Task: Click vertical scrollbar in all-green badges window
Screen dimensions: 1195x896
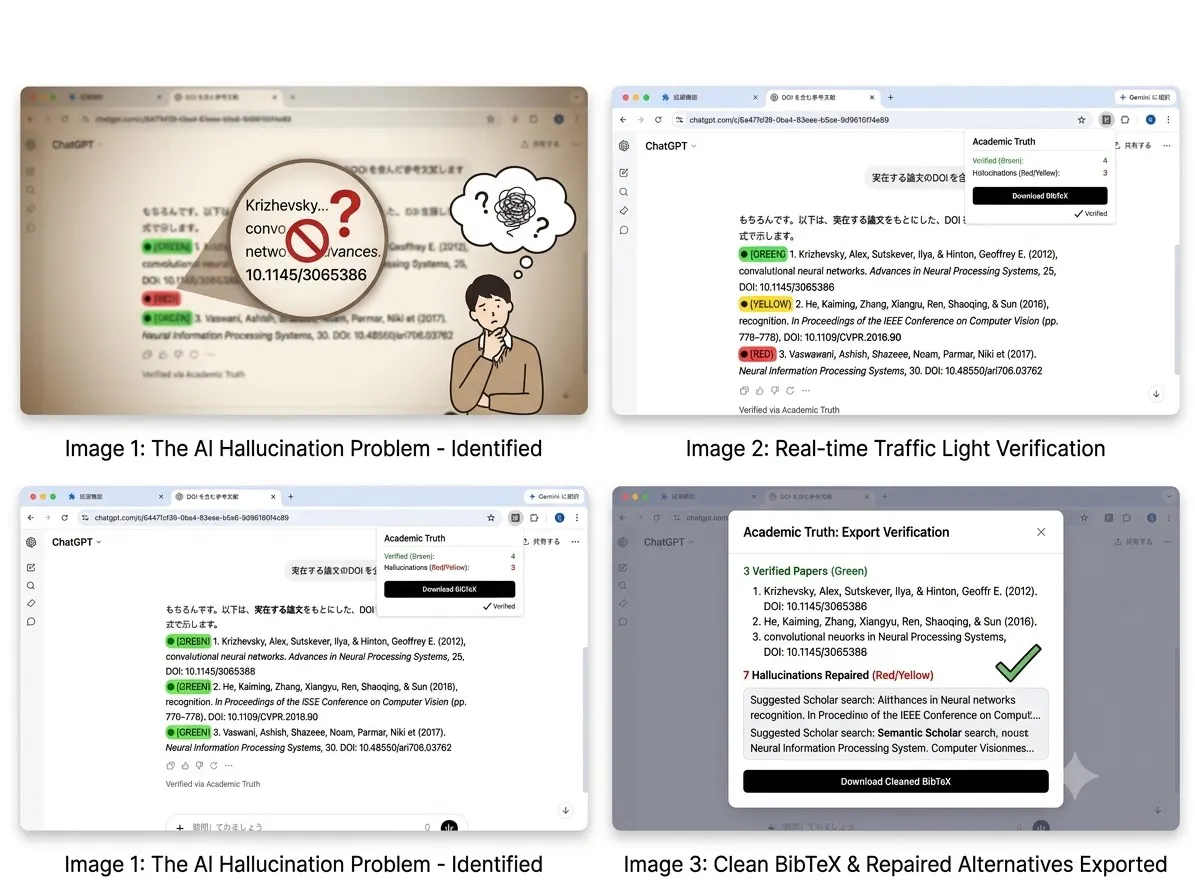Action: click(x=585, y=720)
